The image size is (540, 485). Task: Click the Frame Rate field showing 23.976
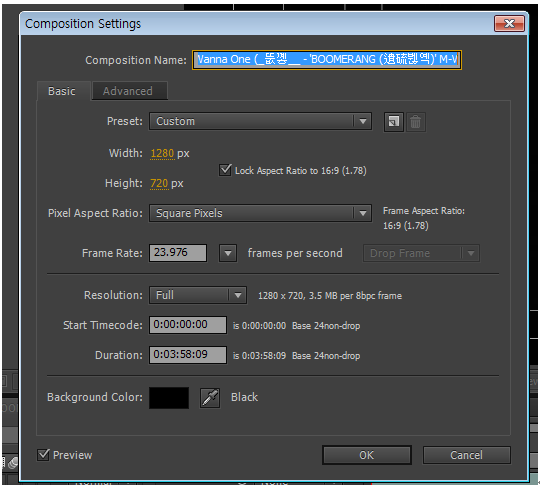click(x=178, y=253)
